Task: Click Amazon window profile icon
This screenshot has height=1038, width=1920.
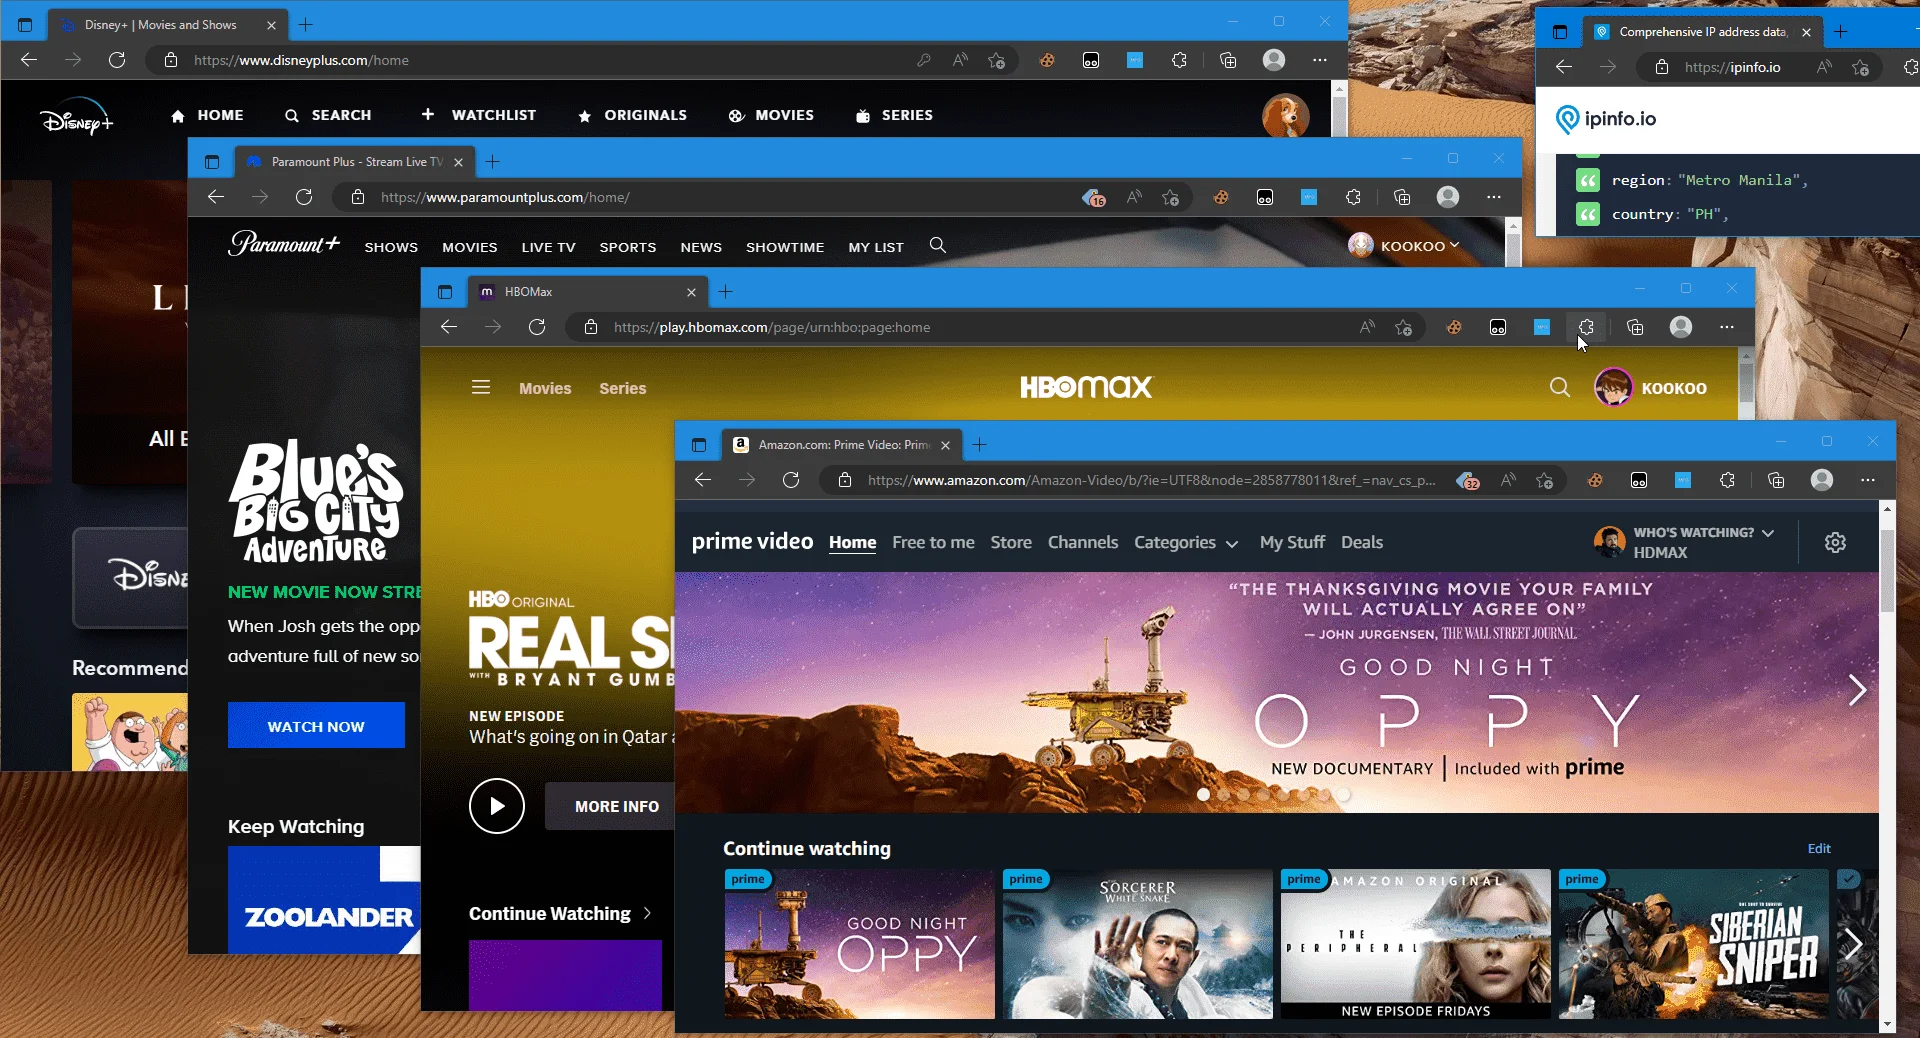Action: [1822, 480]
